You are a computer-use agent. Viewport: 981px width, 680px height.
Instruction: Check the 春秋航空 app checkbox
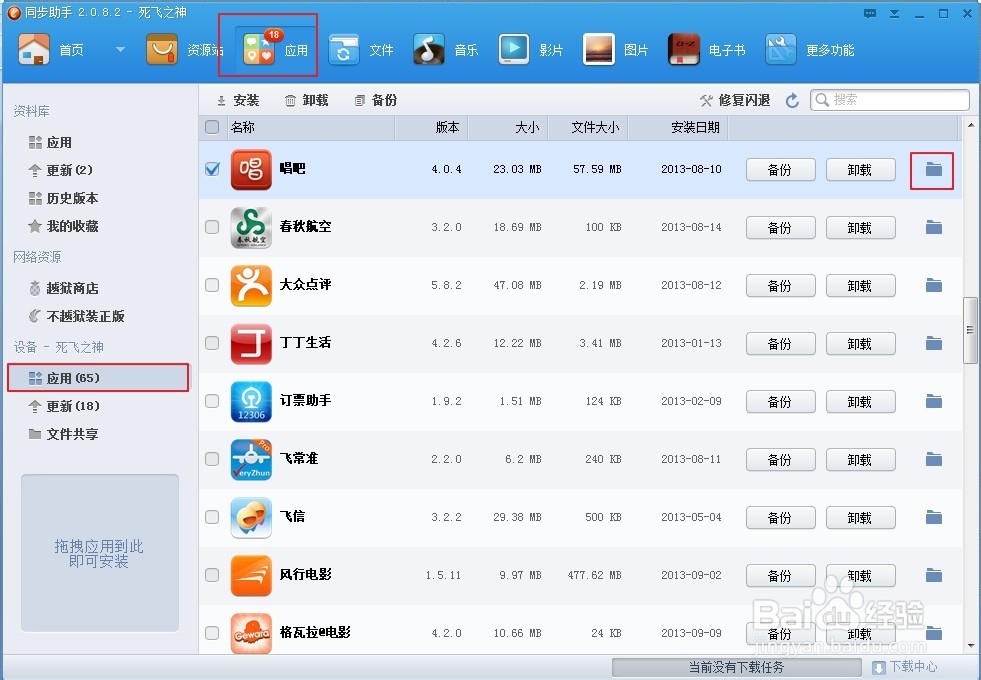tap(212, 227)
